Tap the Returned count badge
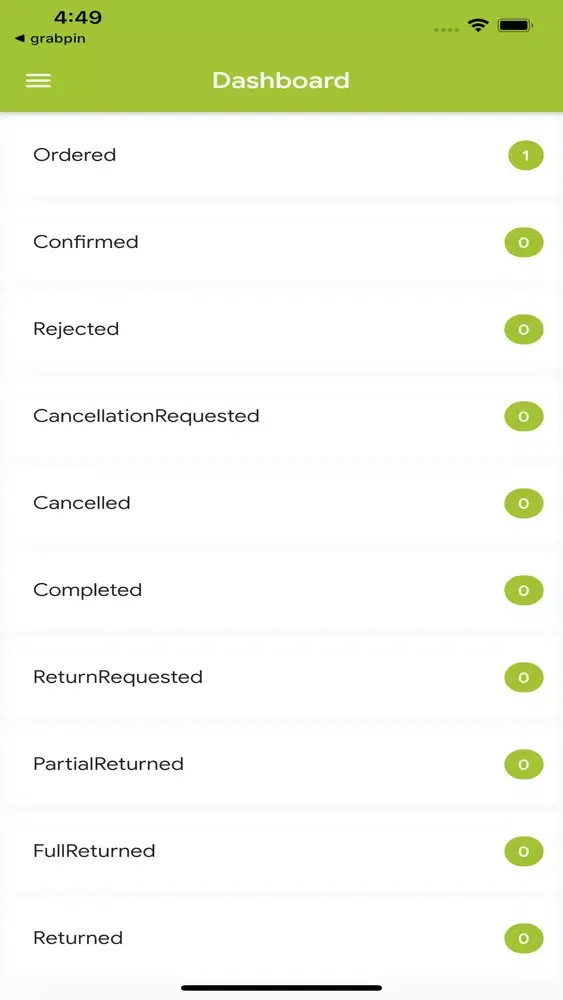The height and width of the screenshot is (1000, 563). pyautogui.click(x=523, y=939)
